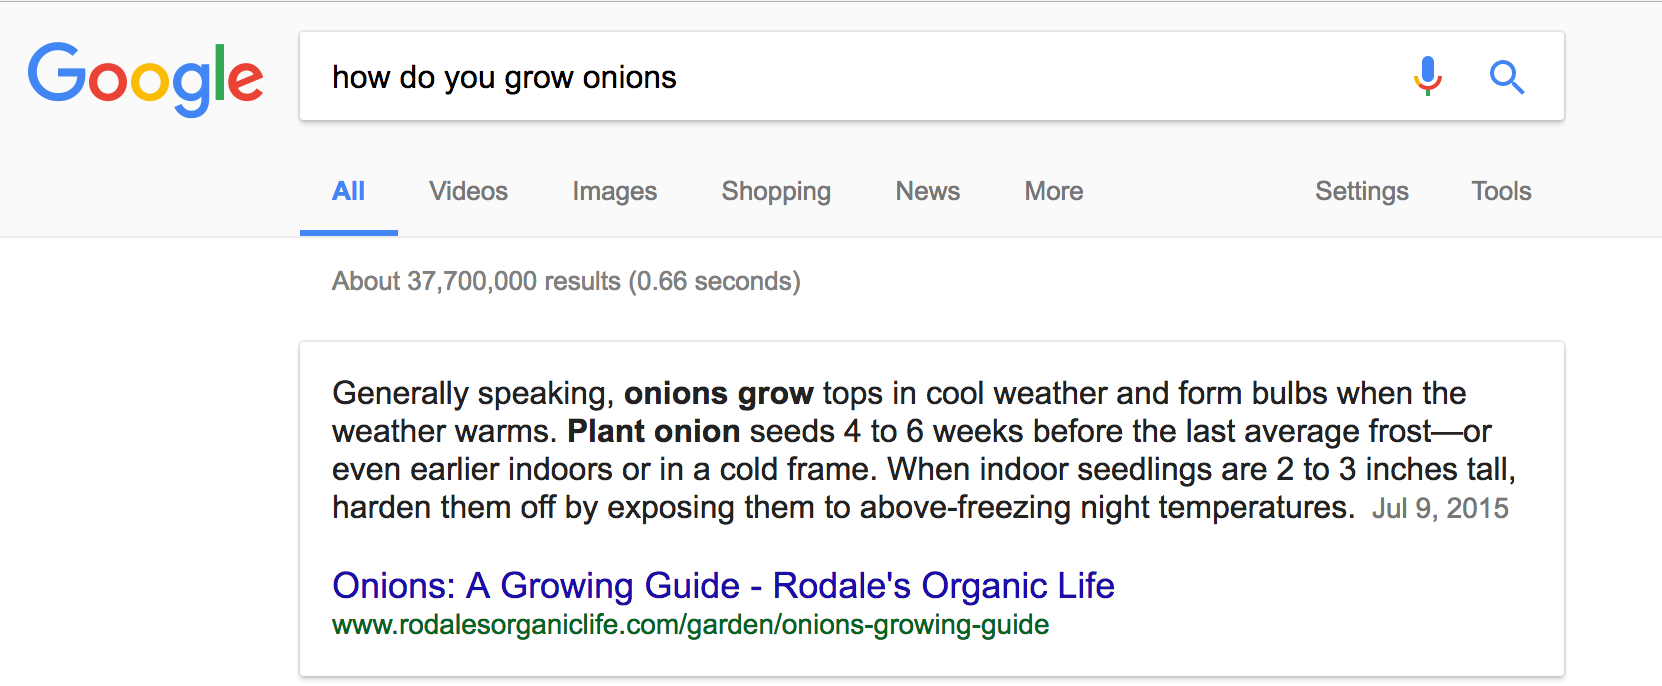Click the green rodalesorganiclife.com URL

(690, 625)
